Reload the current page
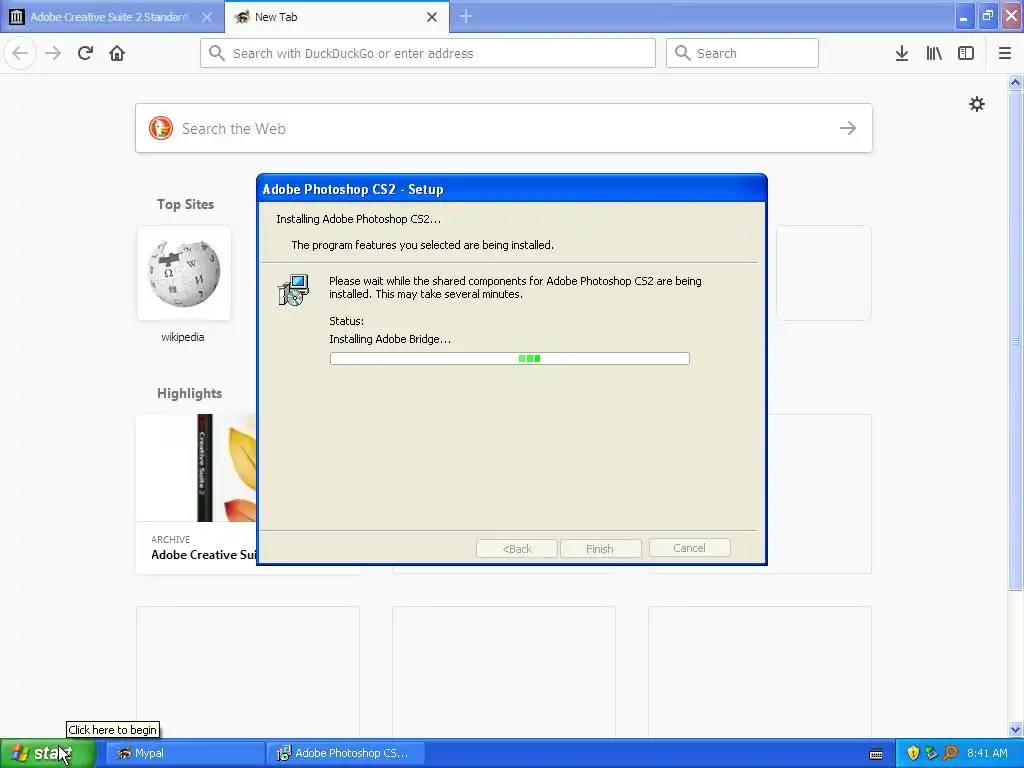This screenshot has width=1024, height=768. pos(85,53)
